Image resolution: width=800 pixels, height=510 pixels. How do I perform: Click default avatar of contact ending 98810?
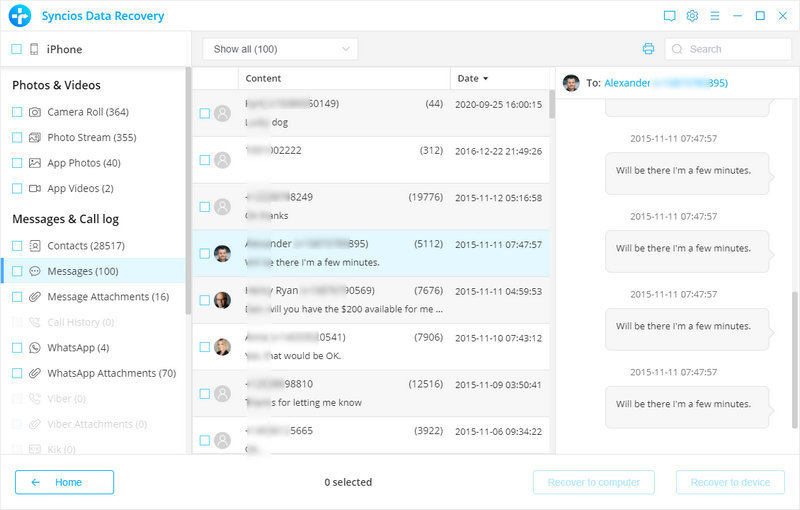222,394
